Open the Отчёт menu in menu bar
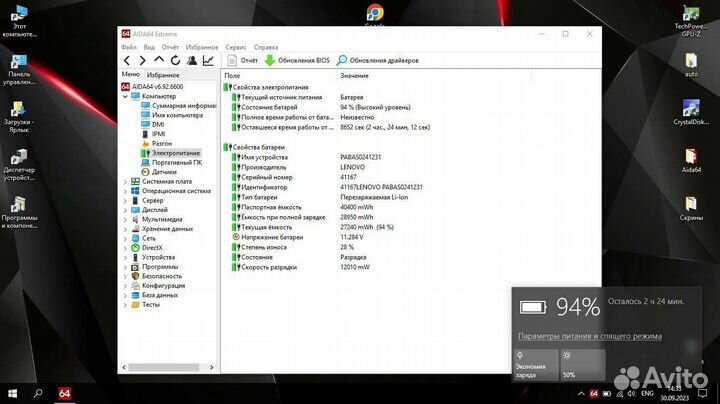The height and width of the screenshot is (404, 720). (x=170, y=47)
